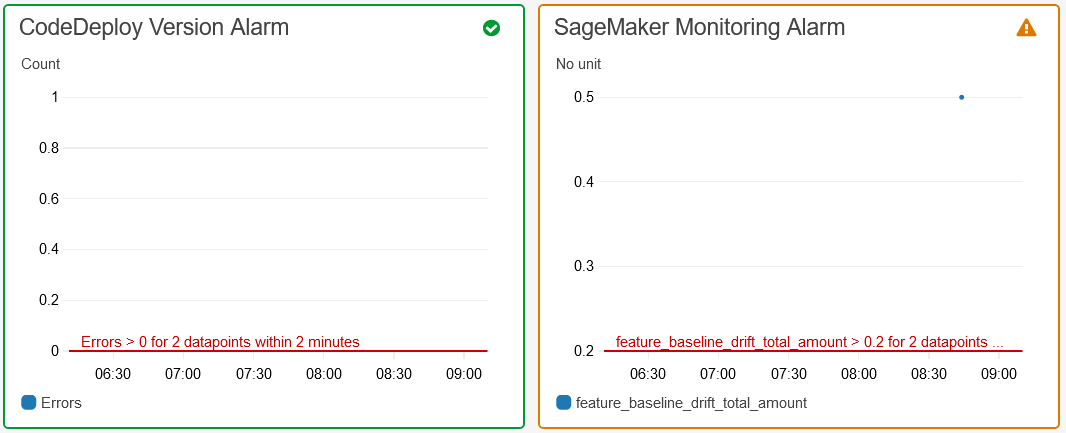Select the Errors legend label

point(61,403)
